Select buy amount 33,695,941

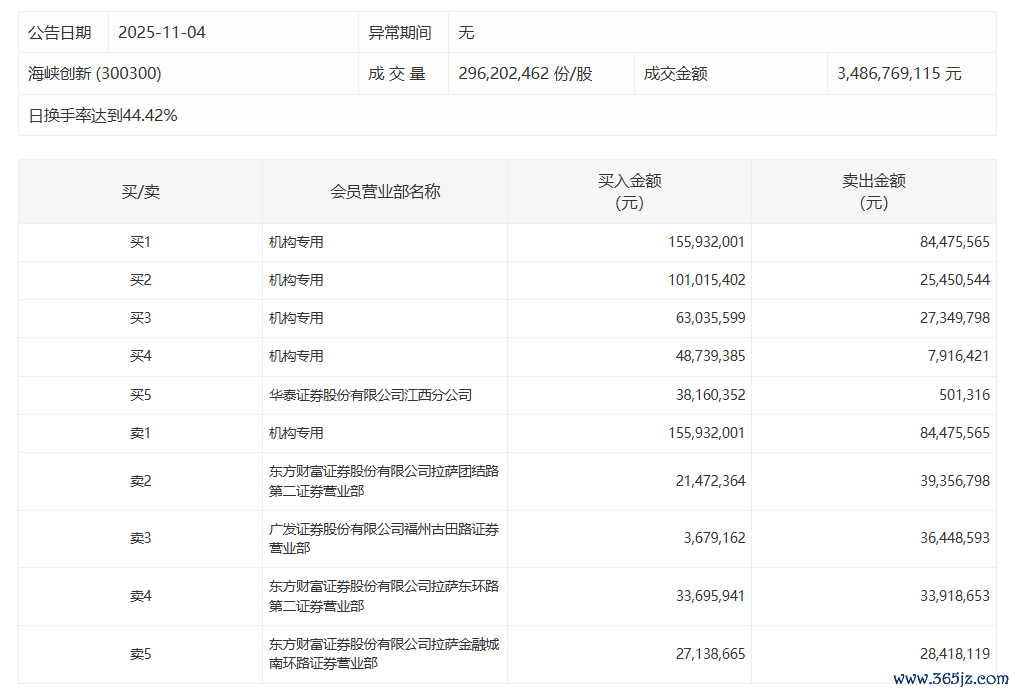pos(710,596)
